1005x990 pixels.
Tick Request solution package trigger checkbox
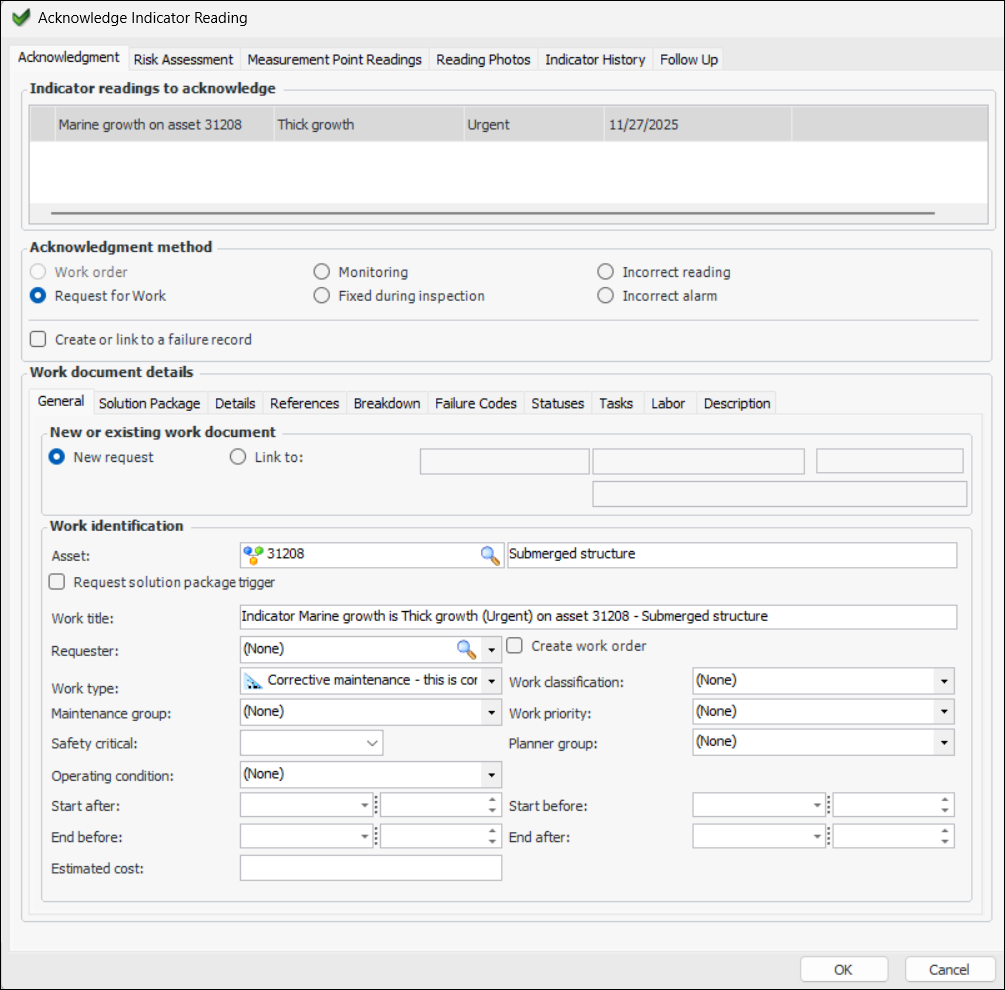coord(58,582)
